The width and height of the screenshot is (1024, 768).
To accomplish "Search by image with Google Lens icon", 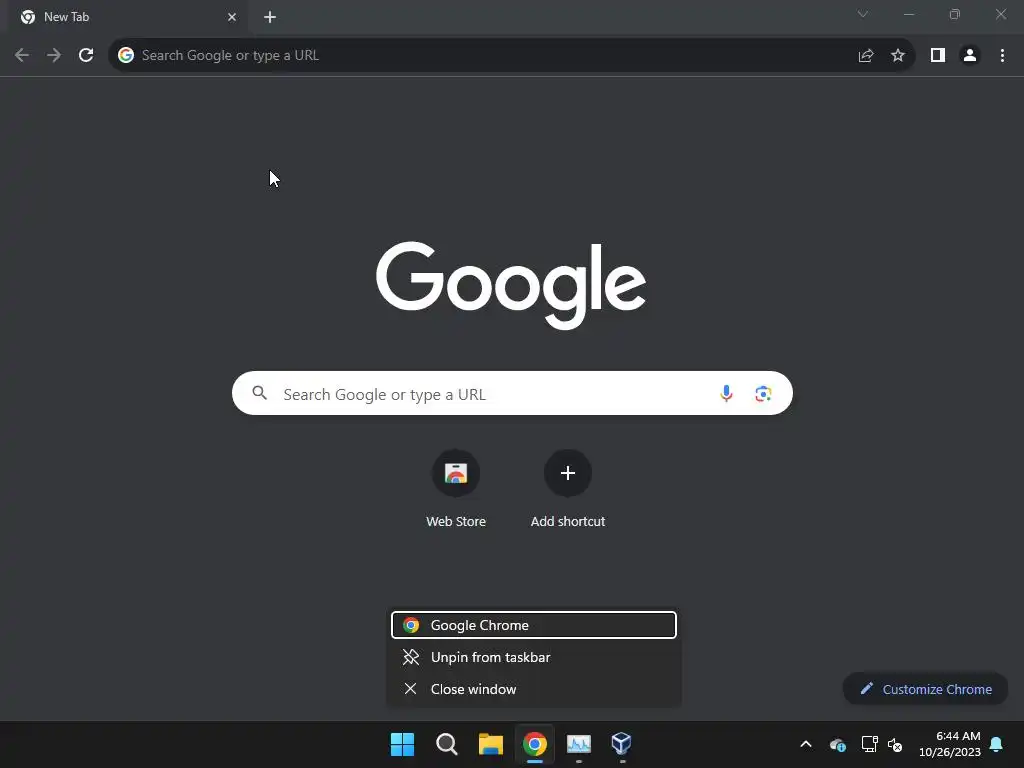I will click(x=763, y=393).
